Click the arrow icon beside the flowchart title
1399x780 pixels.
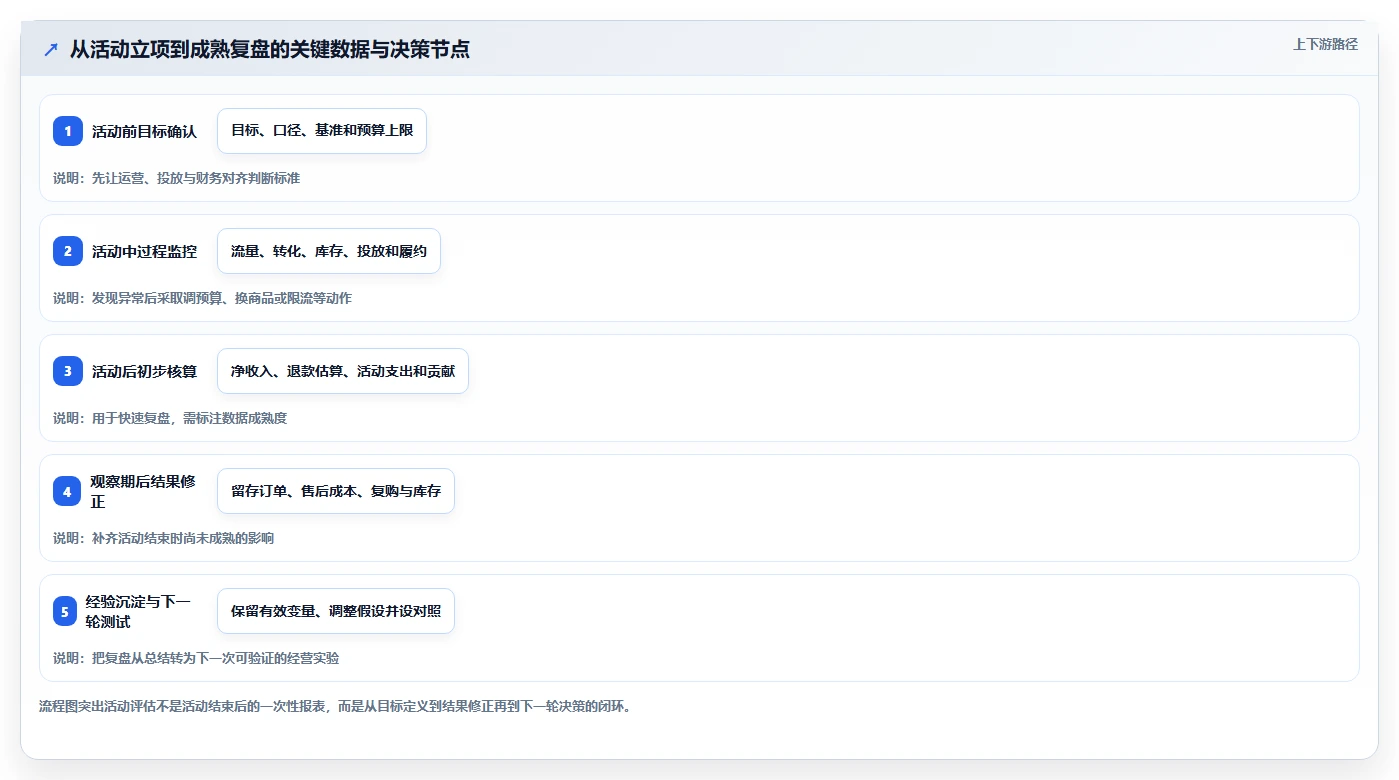coord(51,49)
